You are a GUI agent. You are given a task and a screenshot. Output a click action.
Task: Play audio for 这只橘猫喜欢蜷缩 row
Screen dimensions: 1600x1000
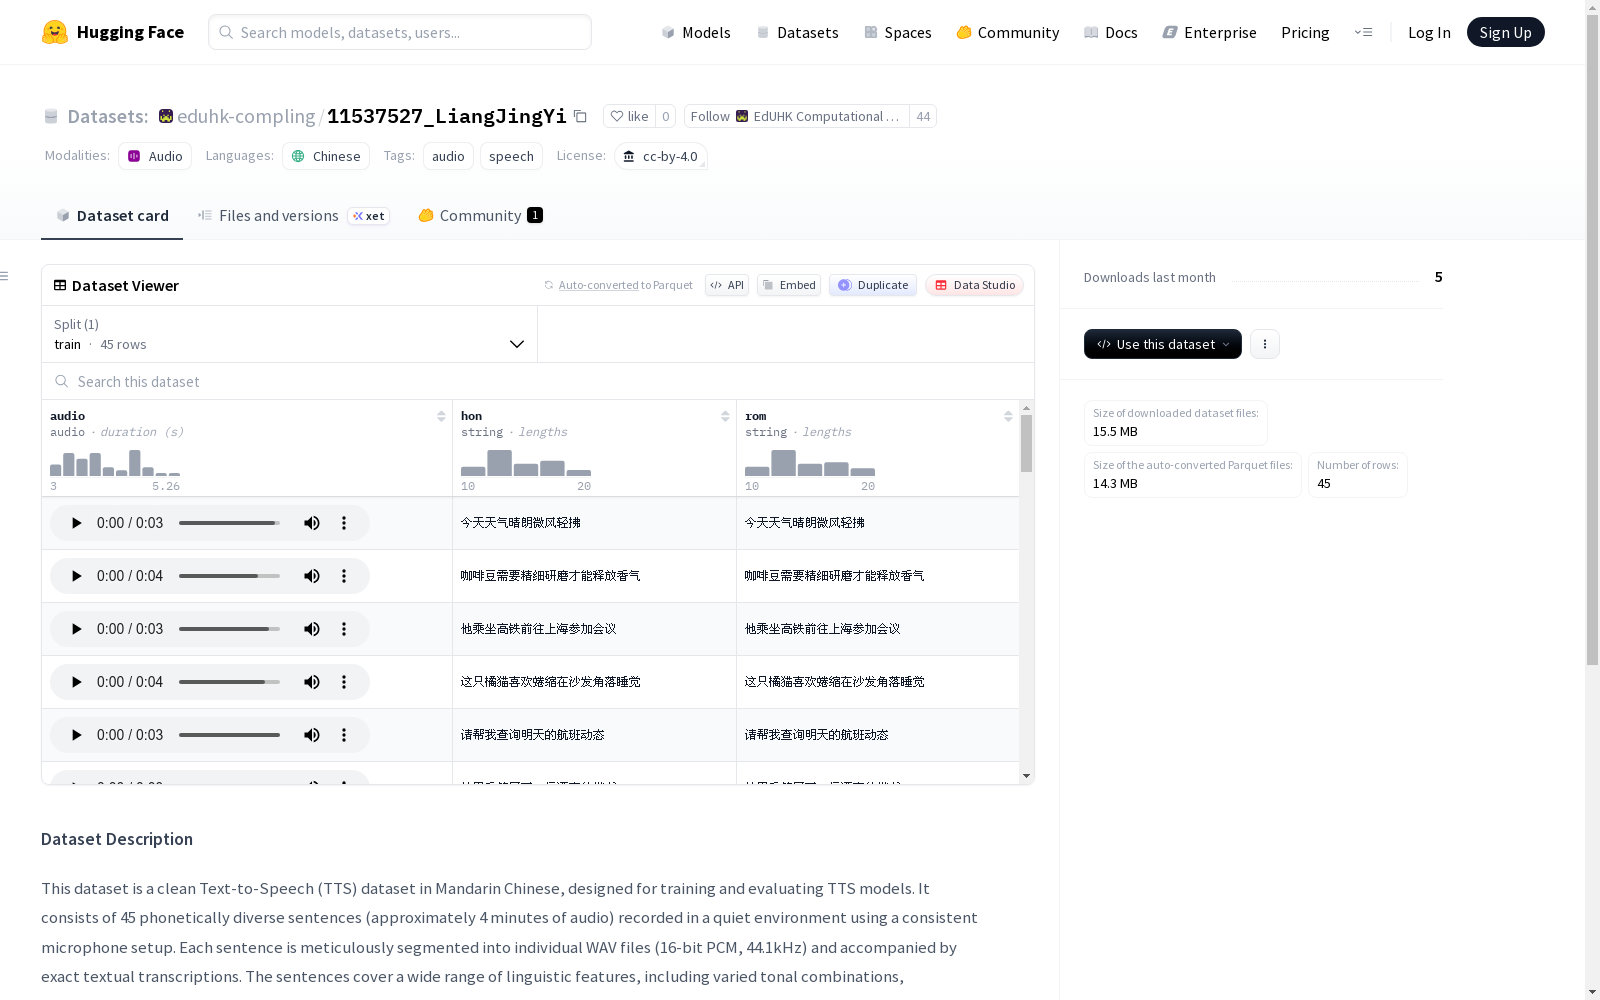click(x=76, y=682)
